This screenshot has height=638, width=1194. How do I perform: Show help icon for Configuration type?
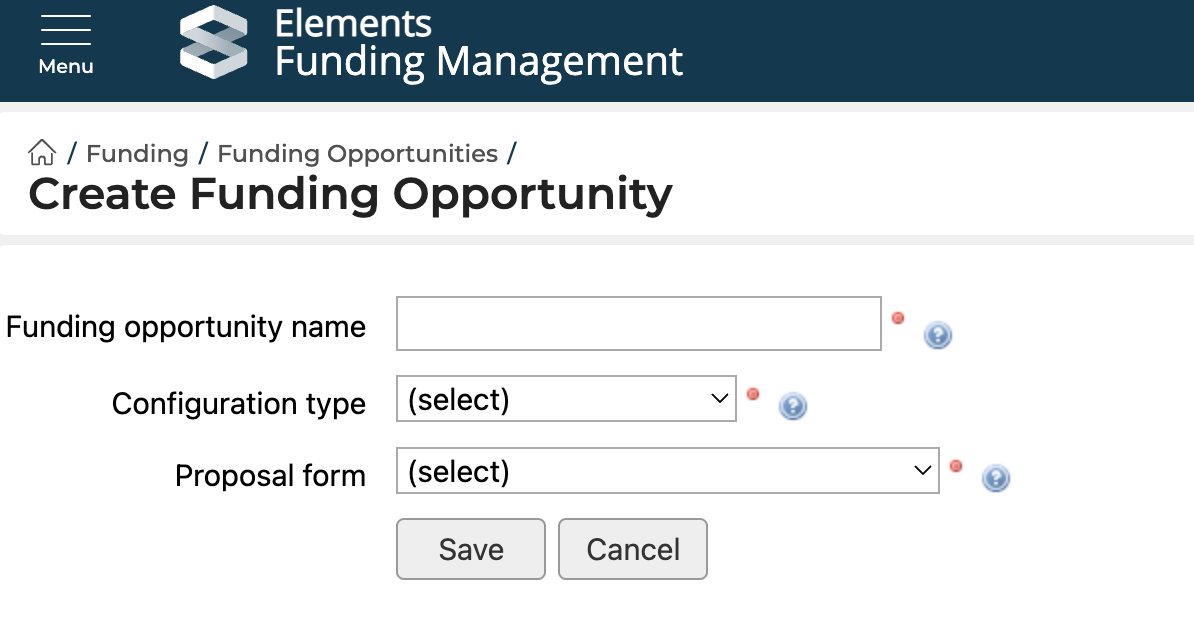point(793,406)
